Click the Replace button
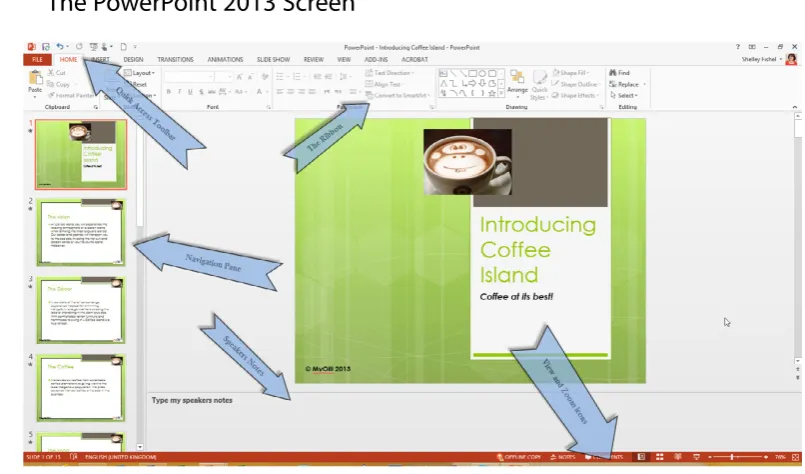 [x=625, y=84]
